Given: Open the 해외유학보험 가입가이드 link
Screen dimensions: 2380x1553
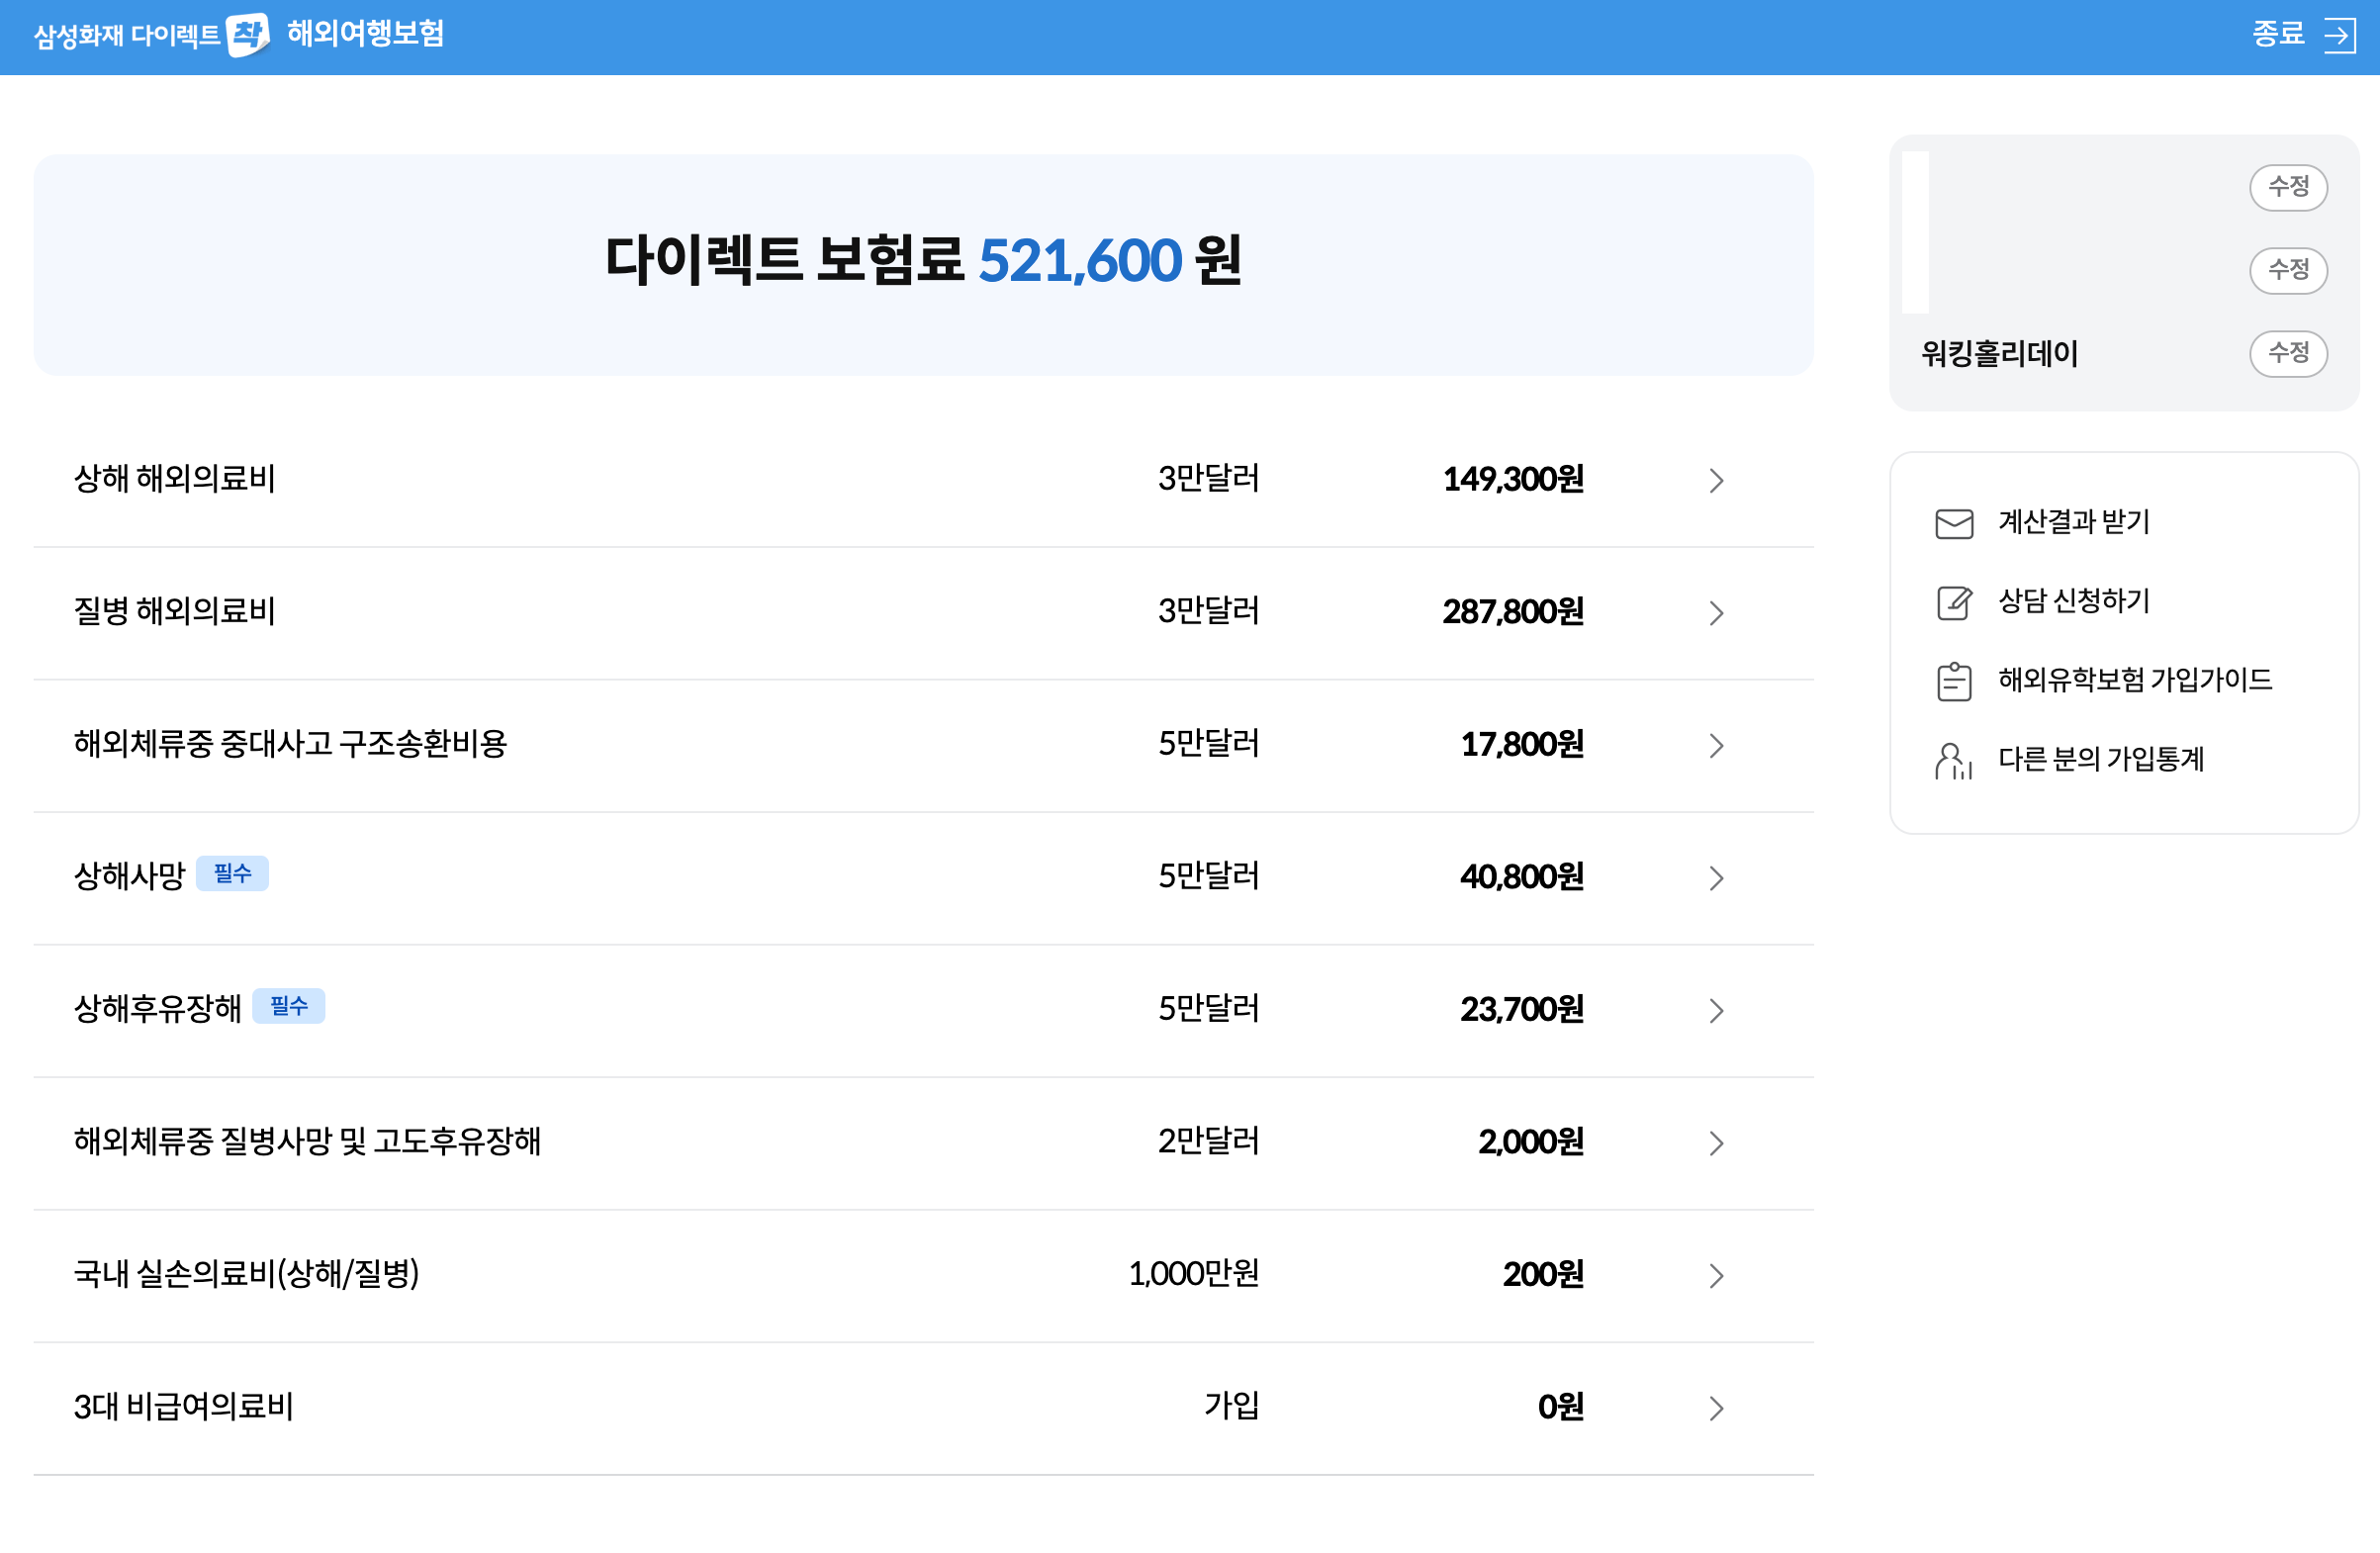Looking at the screenshot, I should [x=2134, y=680].
